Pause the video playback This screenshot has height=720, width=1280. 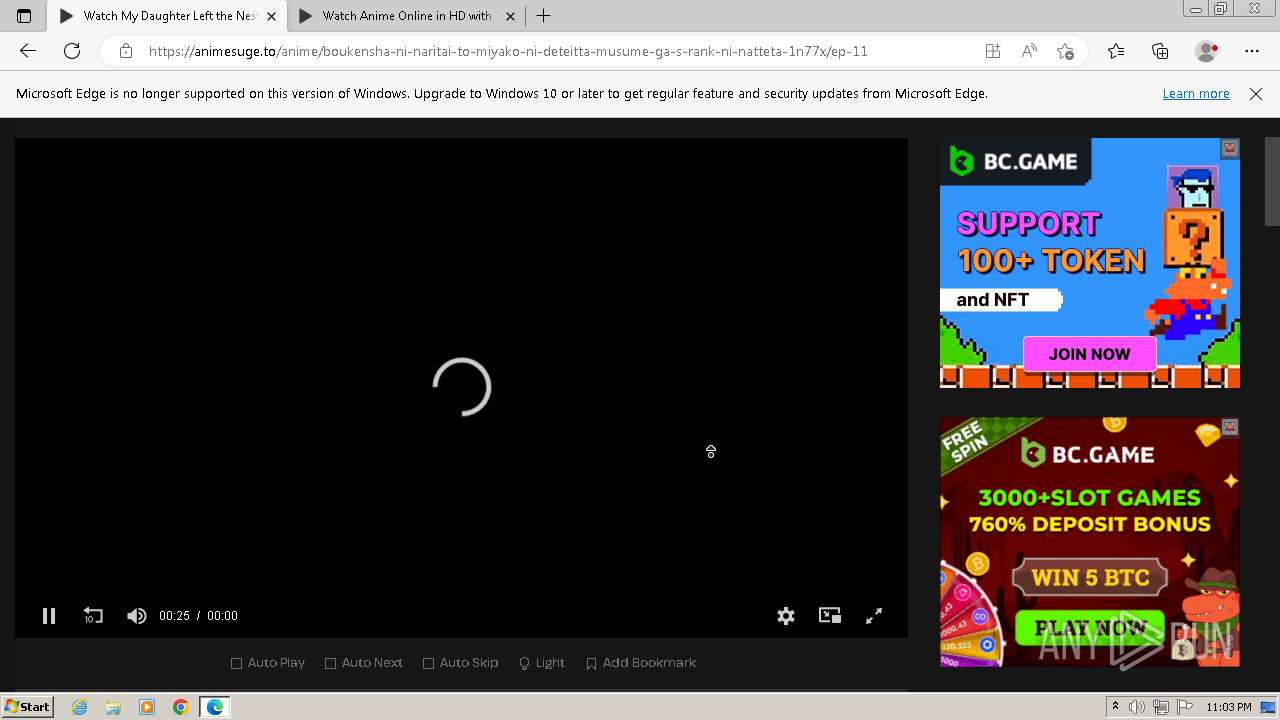(48, 616)
